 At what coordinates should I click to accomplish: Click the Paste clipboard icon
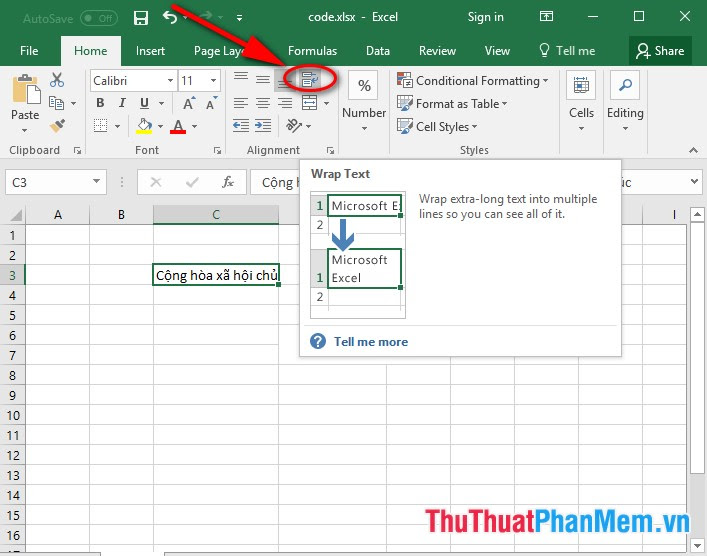(x=26, y=89)
